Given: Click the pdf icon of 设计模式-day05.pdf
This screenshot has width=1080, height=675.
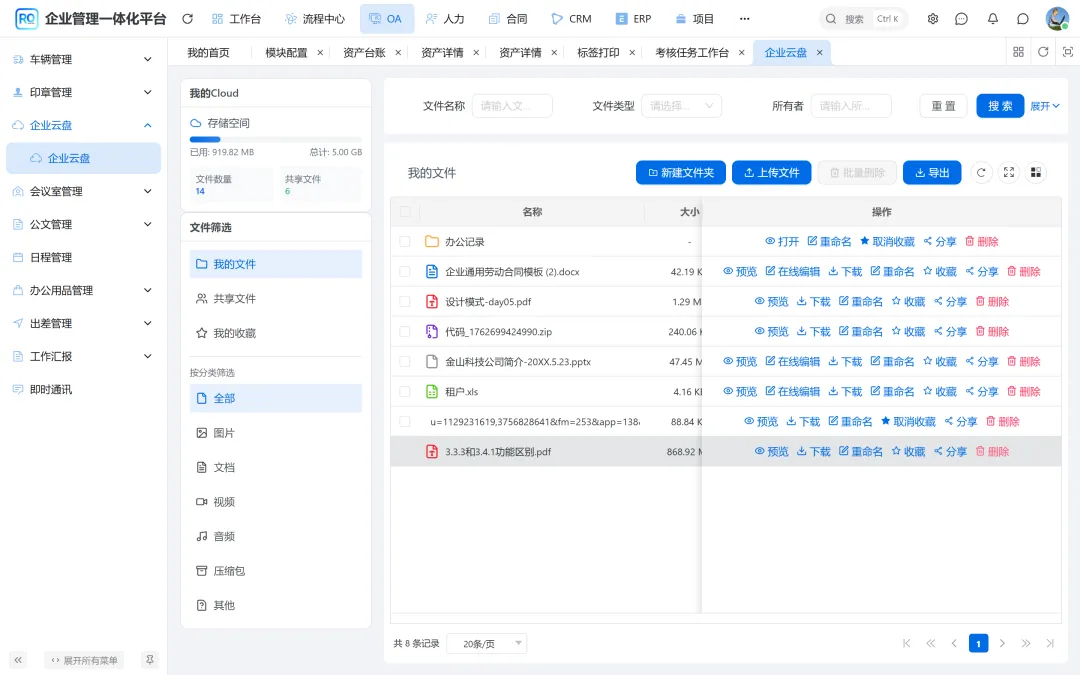Looking at the screenshot, I should pos(432,302).
